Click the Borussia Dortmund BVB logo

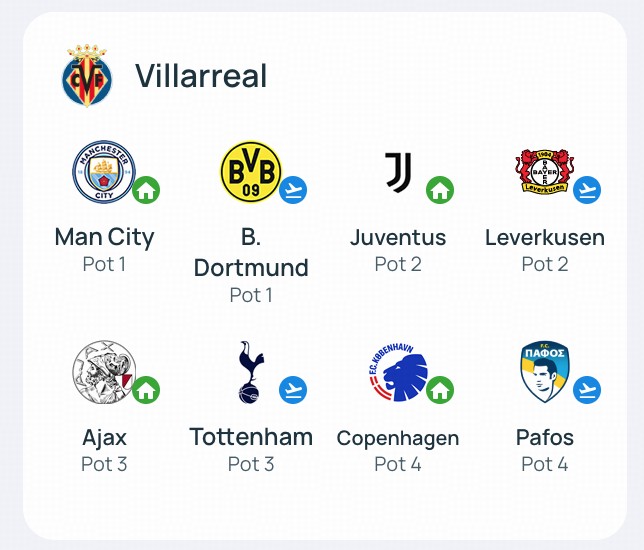(x=251, y=172)
